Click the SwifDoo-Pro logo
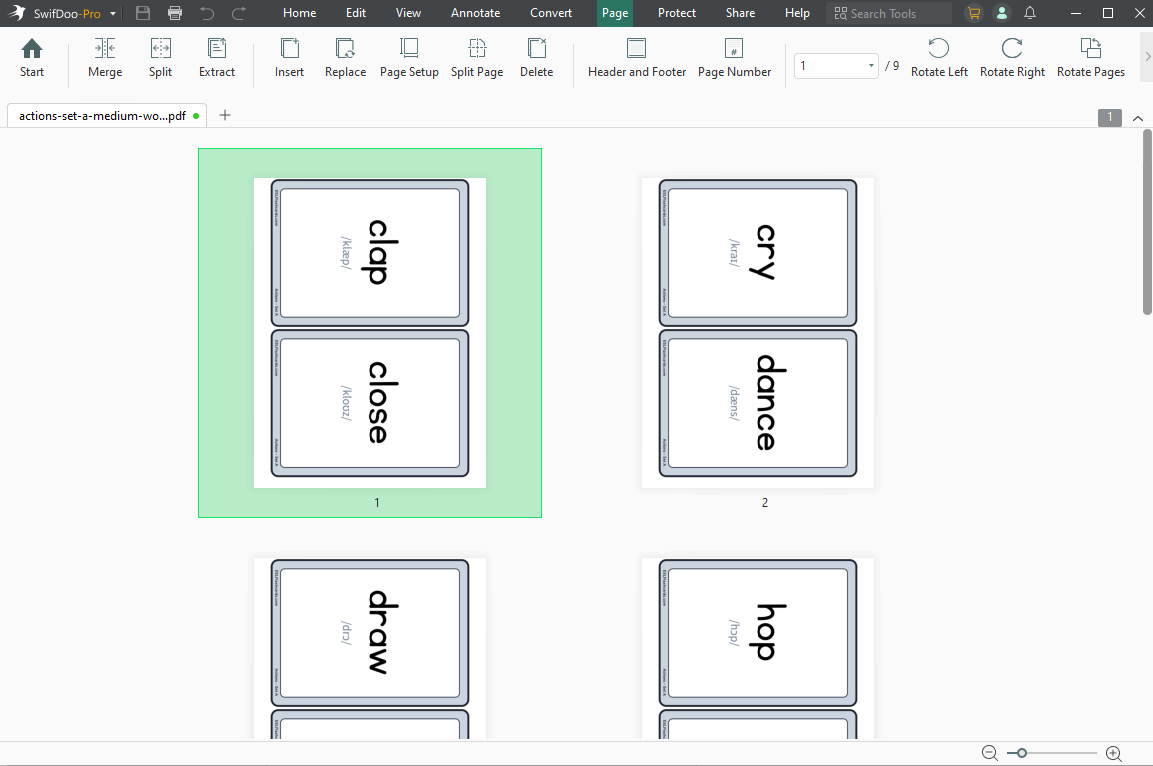This screenshot has width=1153, height=766. 17,12
